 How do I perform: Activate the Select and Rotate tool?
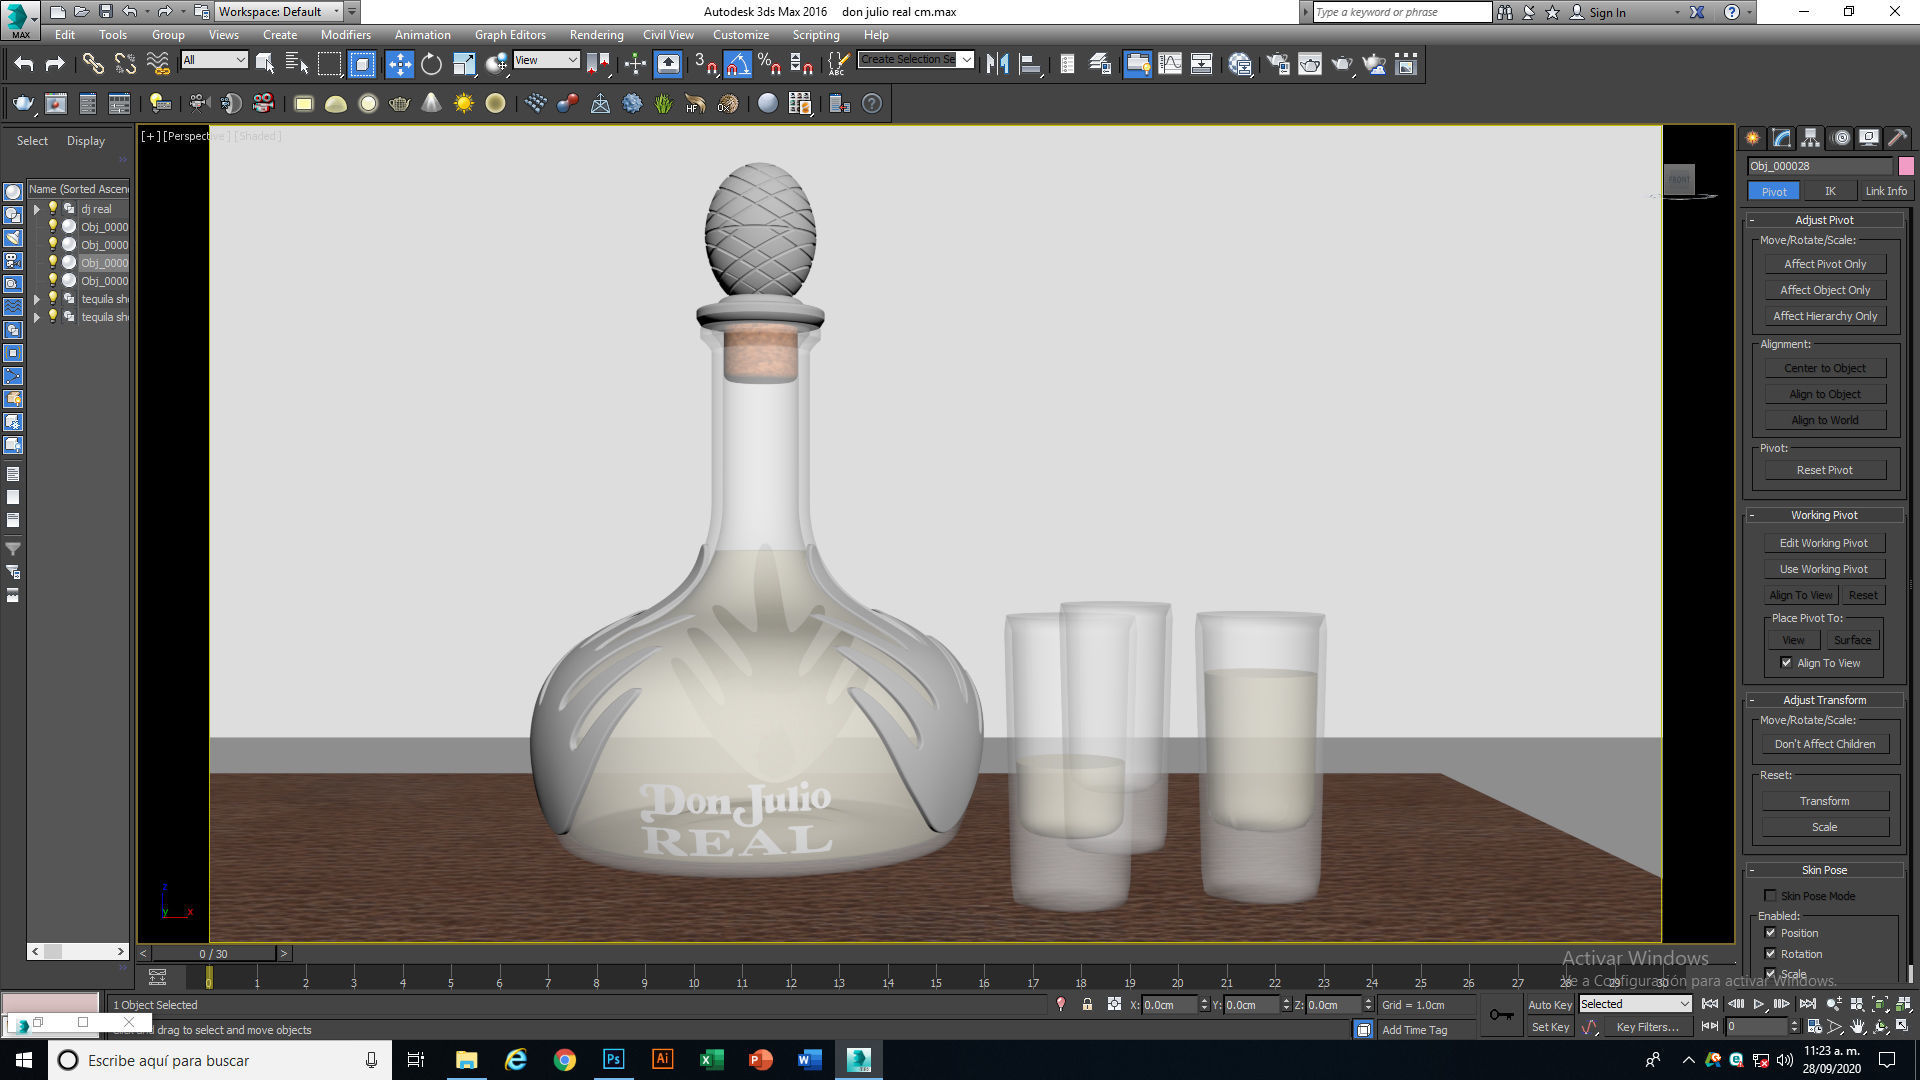(x=431, y=64)
